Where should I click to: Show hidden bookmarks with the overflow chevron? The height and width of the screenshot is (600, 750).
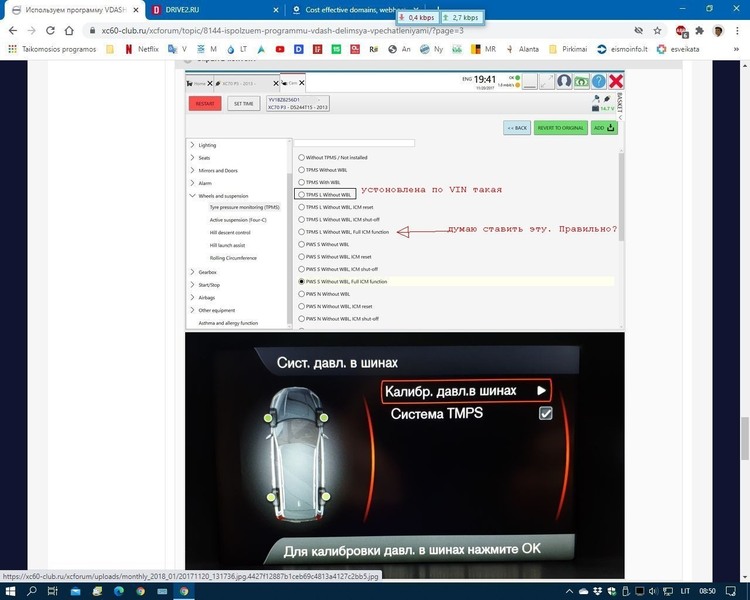736,49
